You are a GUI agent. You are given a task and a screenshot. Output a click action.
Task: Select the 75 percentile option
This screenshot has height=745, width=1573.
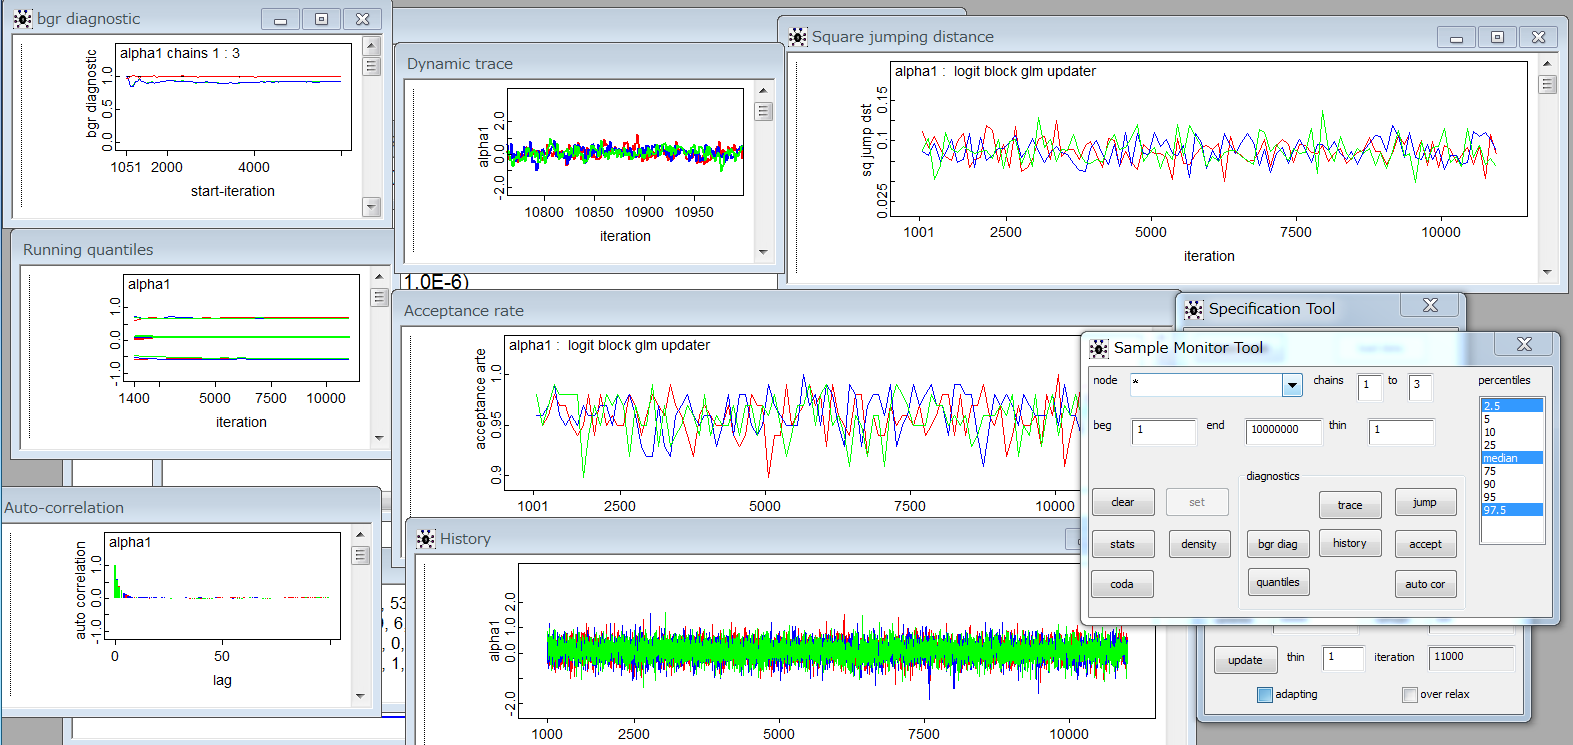pos(1512,471)
